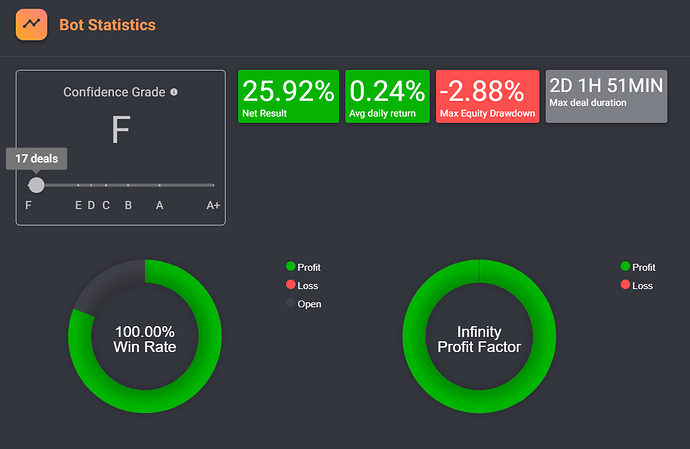This screenshot has height=449, width=690.
Task: Click the Confidence Grade info icon
Action: [174, 92]
